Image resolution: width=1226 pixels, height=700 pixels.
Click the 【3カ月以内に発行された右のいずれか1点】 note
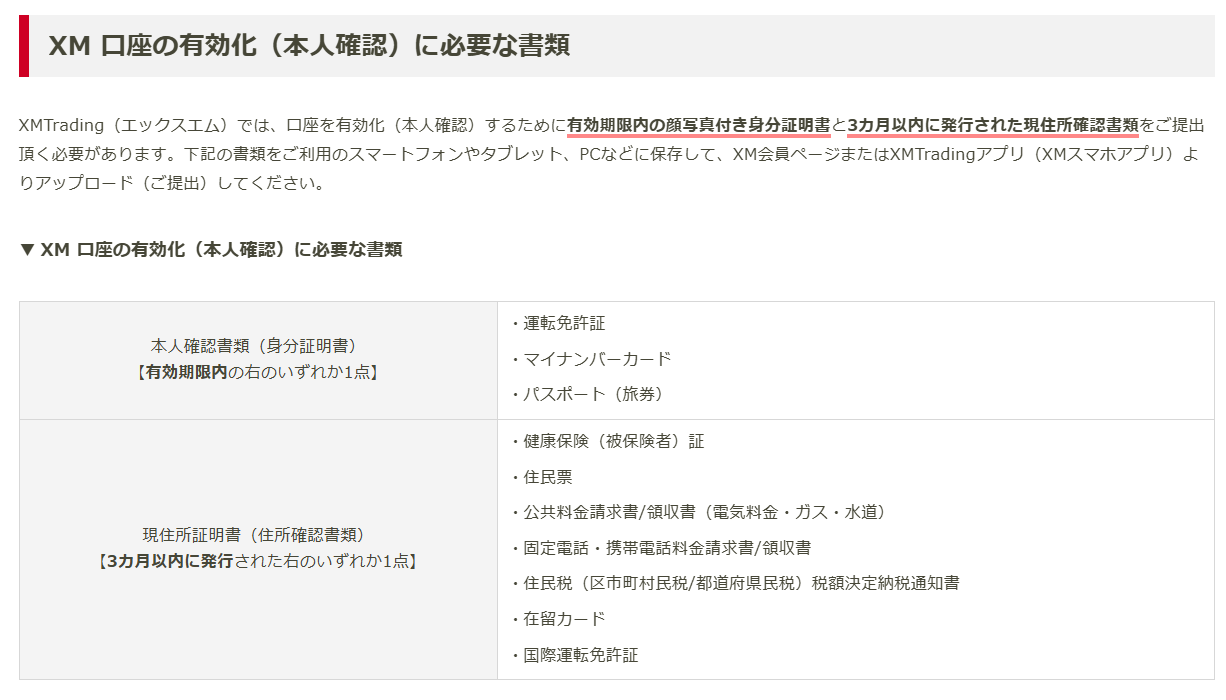(258, 561)
